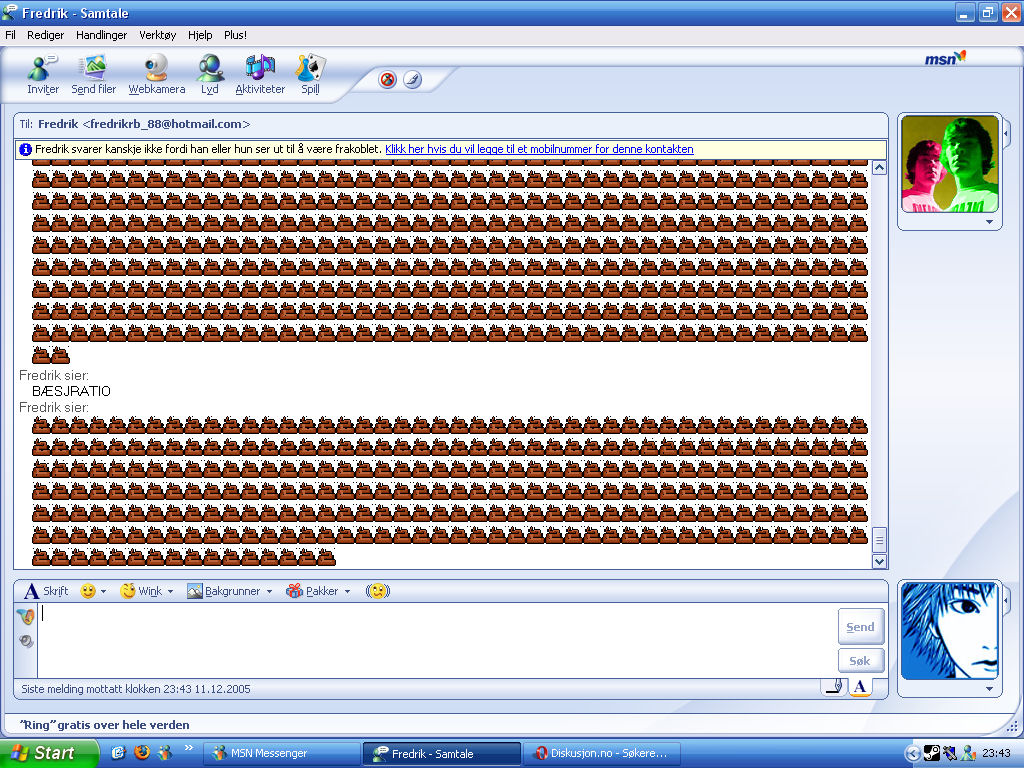Start voice call with Lyd icon
Screen dimensions: 1024x768
tap(210, 74)
